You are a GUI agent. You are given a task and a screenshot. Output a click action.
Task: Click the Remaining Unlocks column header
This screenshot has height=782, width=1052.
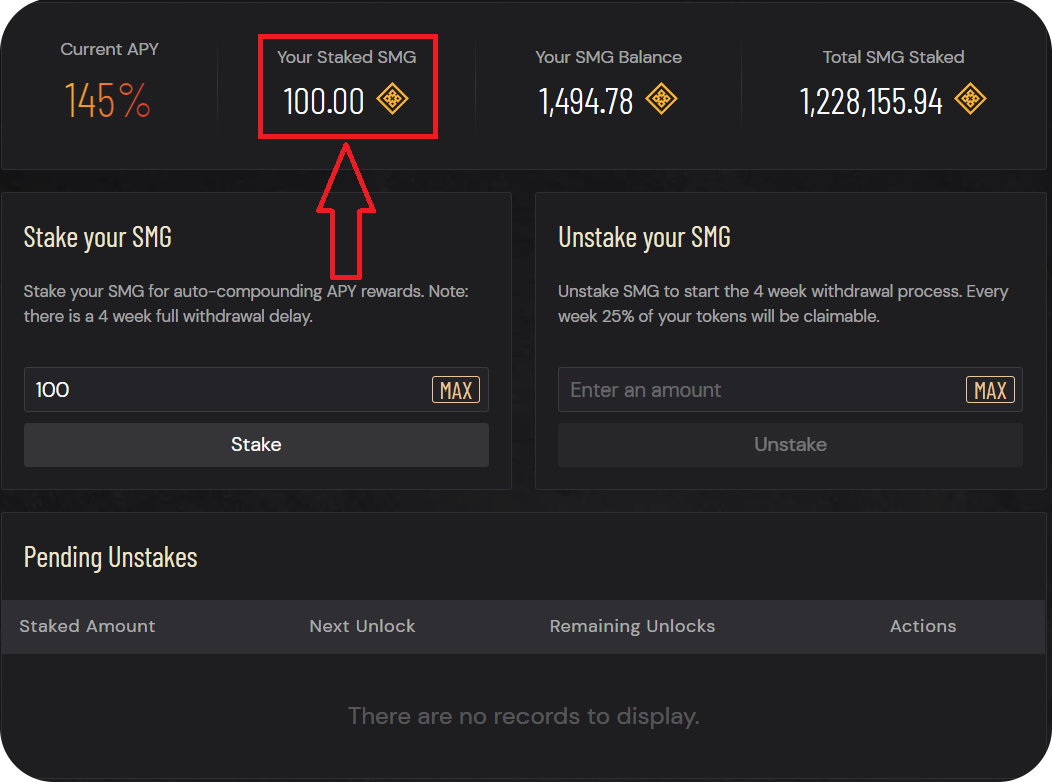tap(632, 626)
